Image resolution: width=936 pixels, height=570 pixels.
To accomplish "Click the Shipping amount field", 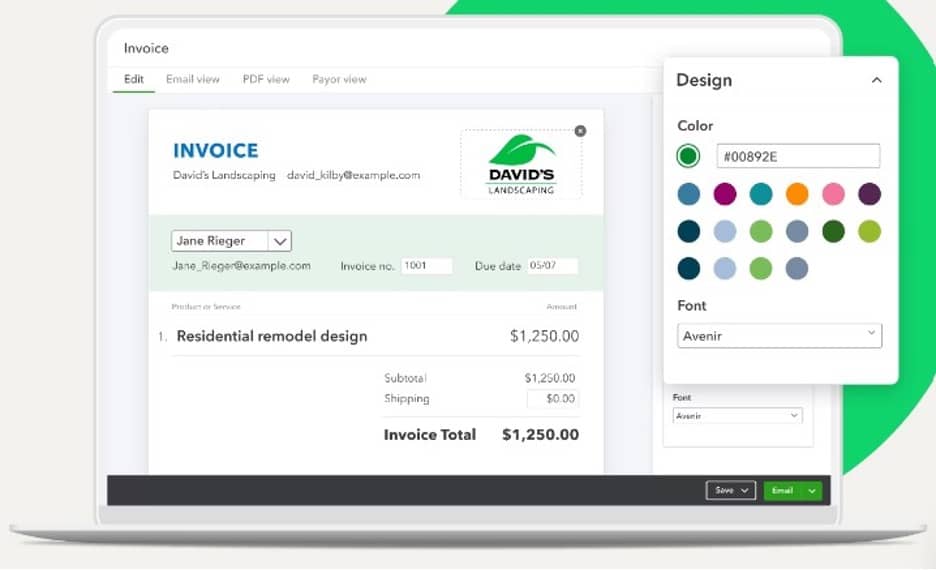I will click(x=552, y=399).
